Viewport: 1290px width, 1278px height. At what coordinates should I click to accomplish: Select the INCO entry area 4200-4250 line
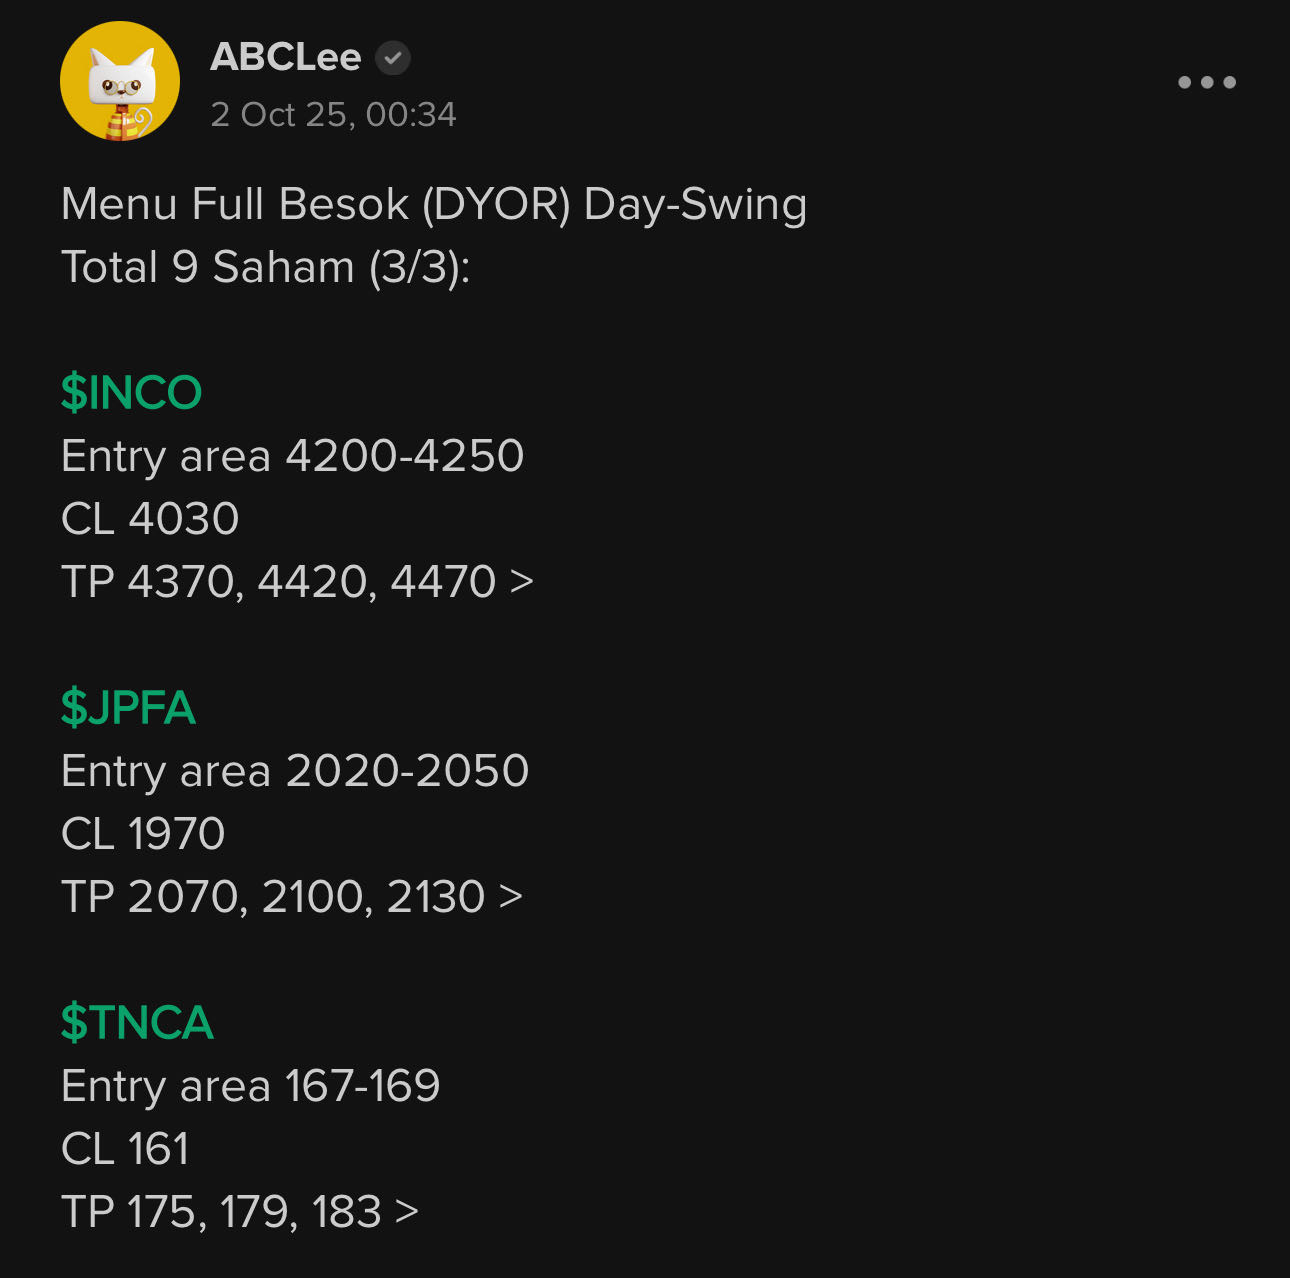pos(292,456)
